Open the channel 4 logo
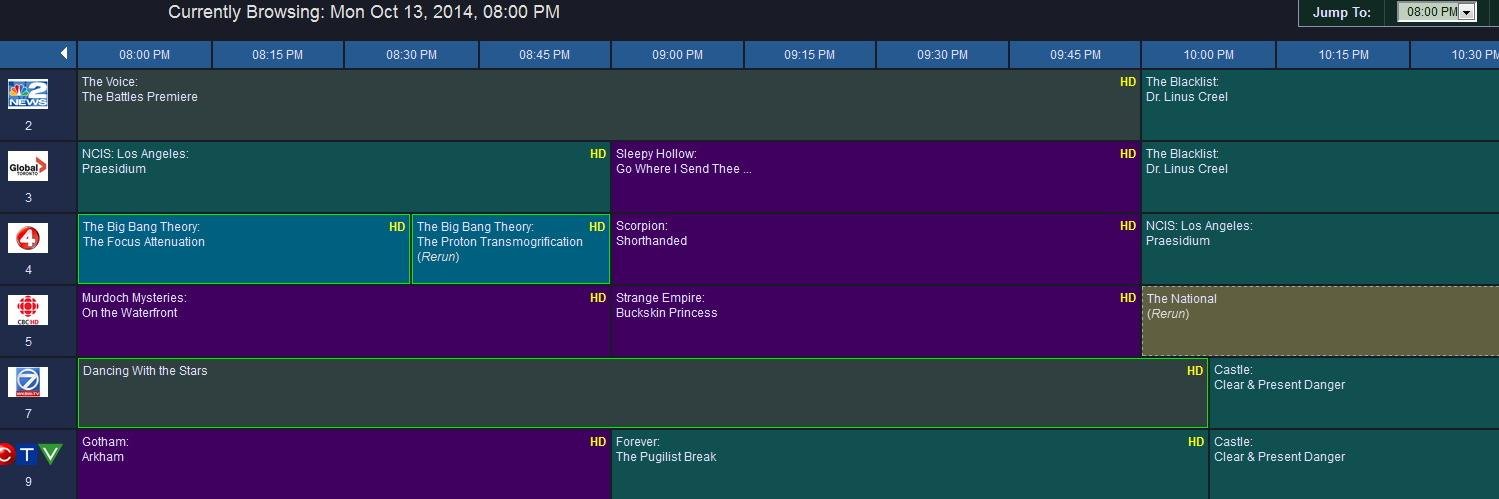 [x=28, y=239]
